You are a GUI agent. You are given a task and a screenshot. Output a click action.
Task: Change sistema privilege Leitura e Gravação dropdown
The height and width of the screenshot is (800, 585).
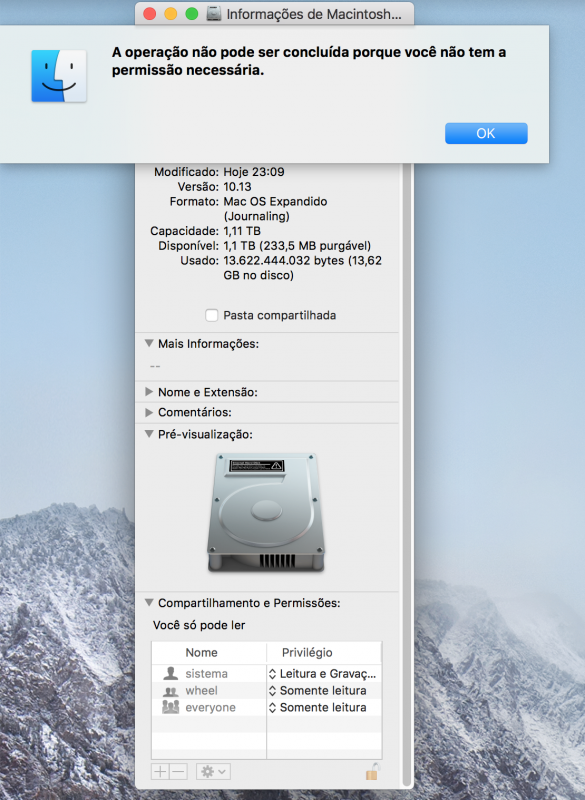point(323,673)
